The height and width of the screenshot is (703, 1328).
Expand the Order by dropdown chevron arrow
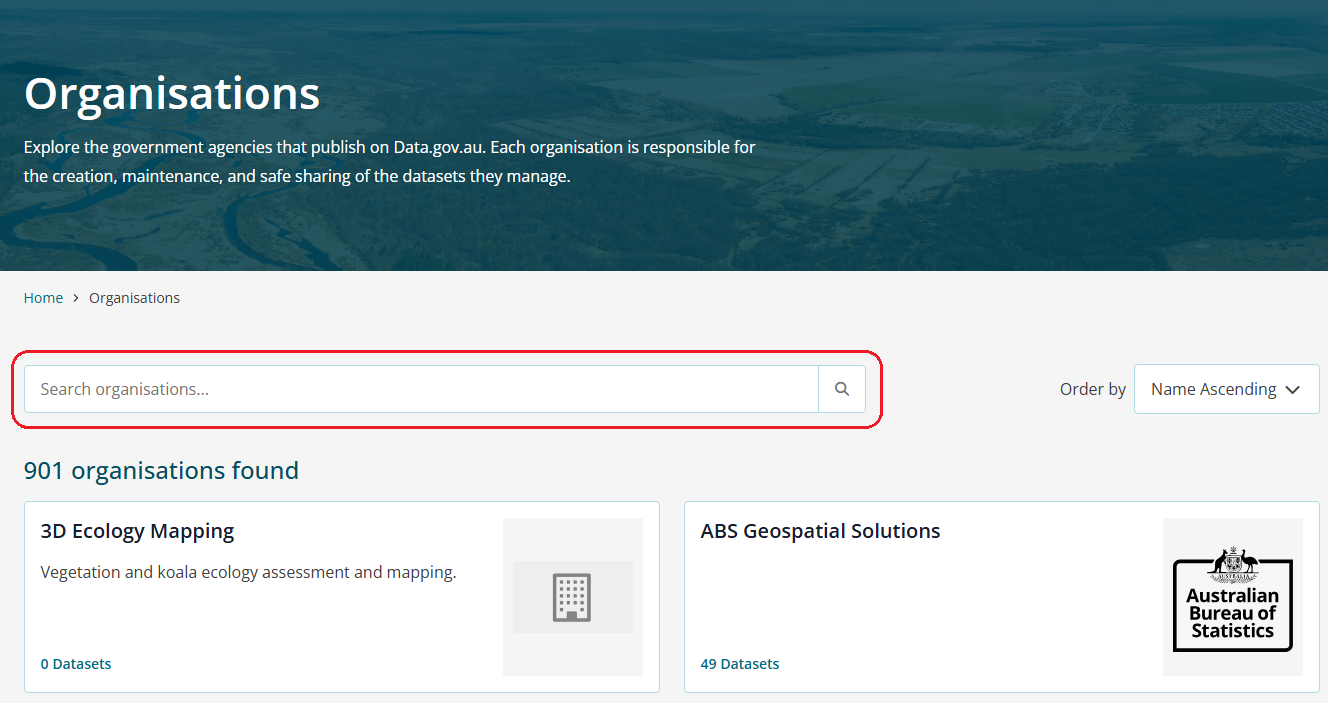(1293, 390)
